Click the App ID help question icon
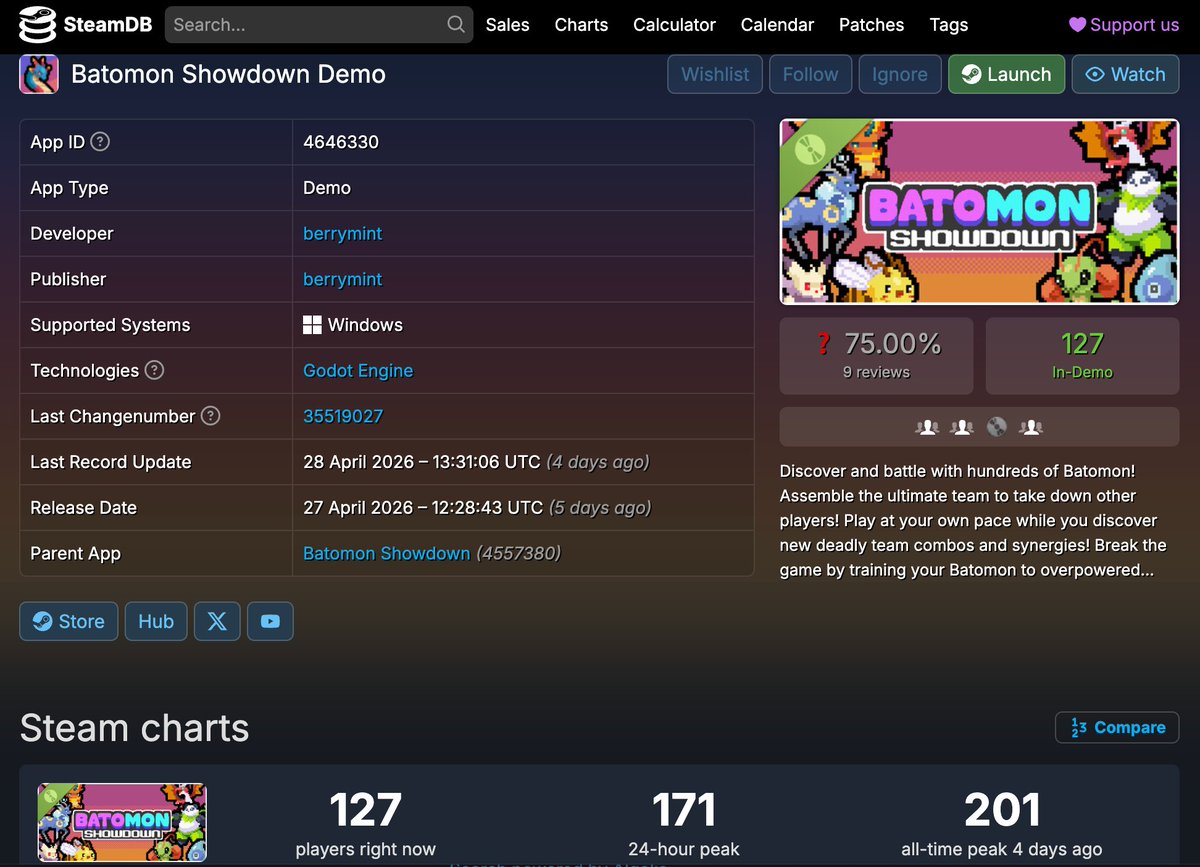Viewport: 1200px width, 867px height. [x=100, y=142]
